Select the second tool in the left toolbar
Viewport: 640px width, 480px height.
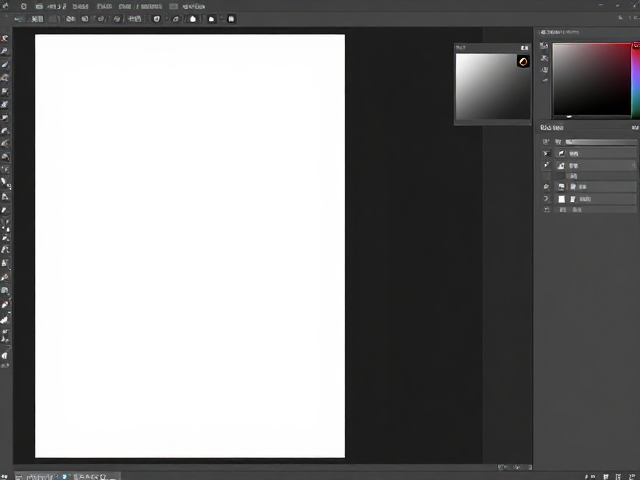tap(4, 51)
